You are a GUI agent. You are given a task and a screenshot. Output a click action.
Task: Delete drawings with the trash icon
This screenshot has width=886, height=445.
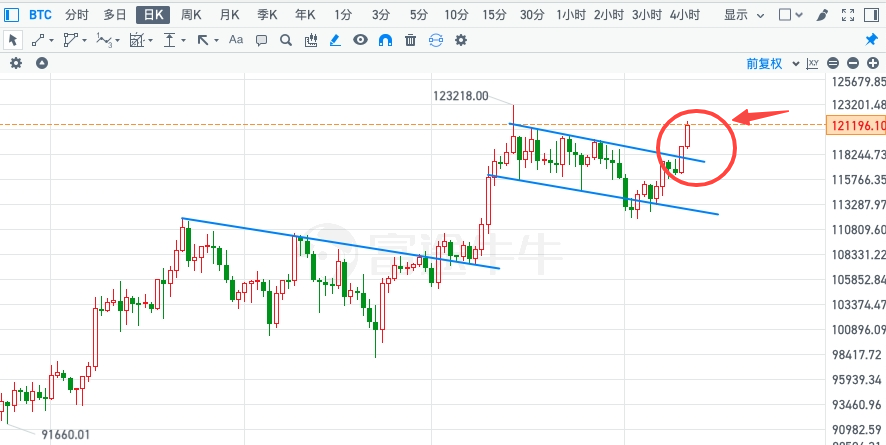click(x=411, y=40)
